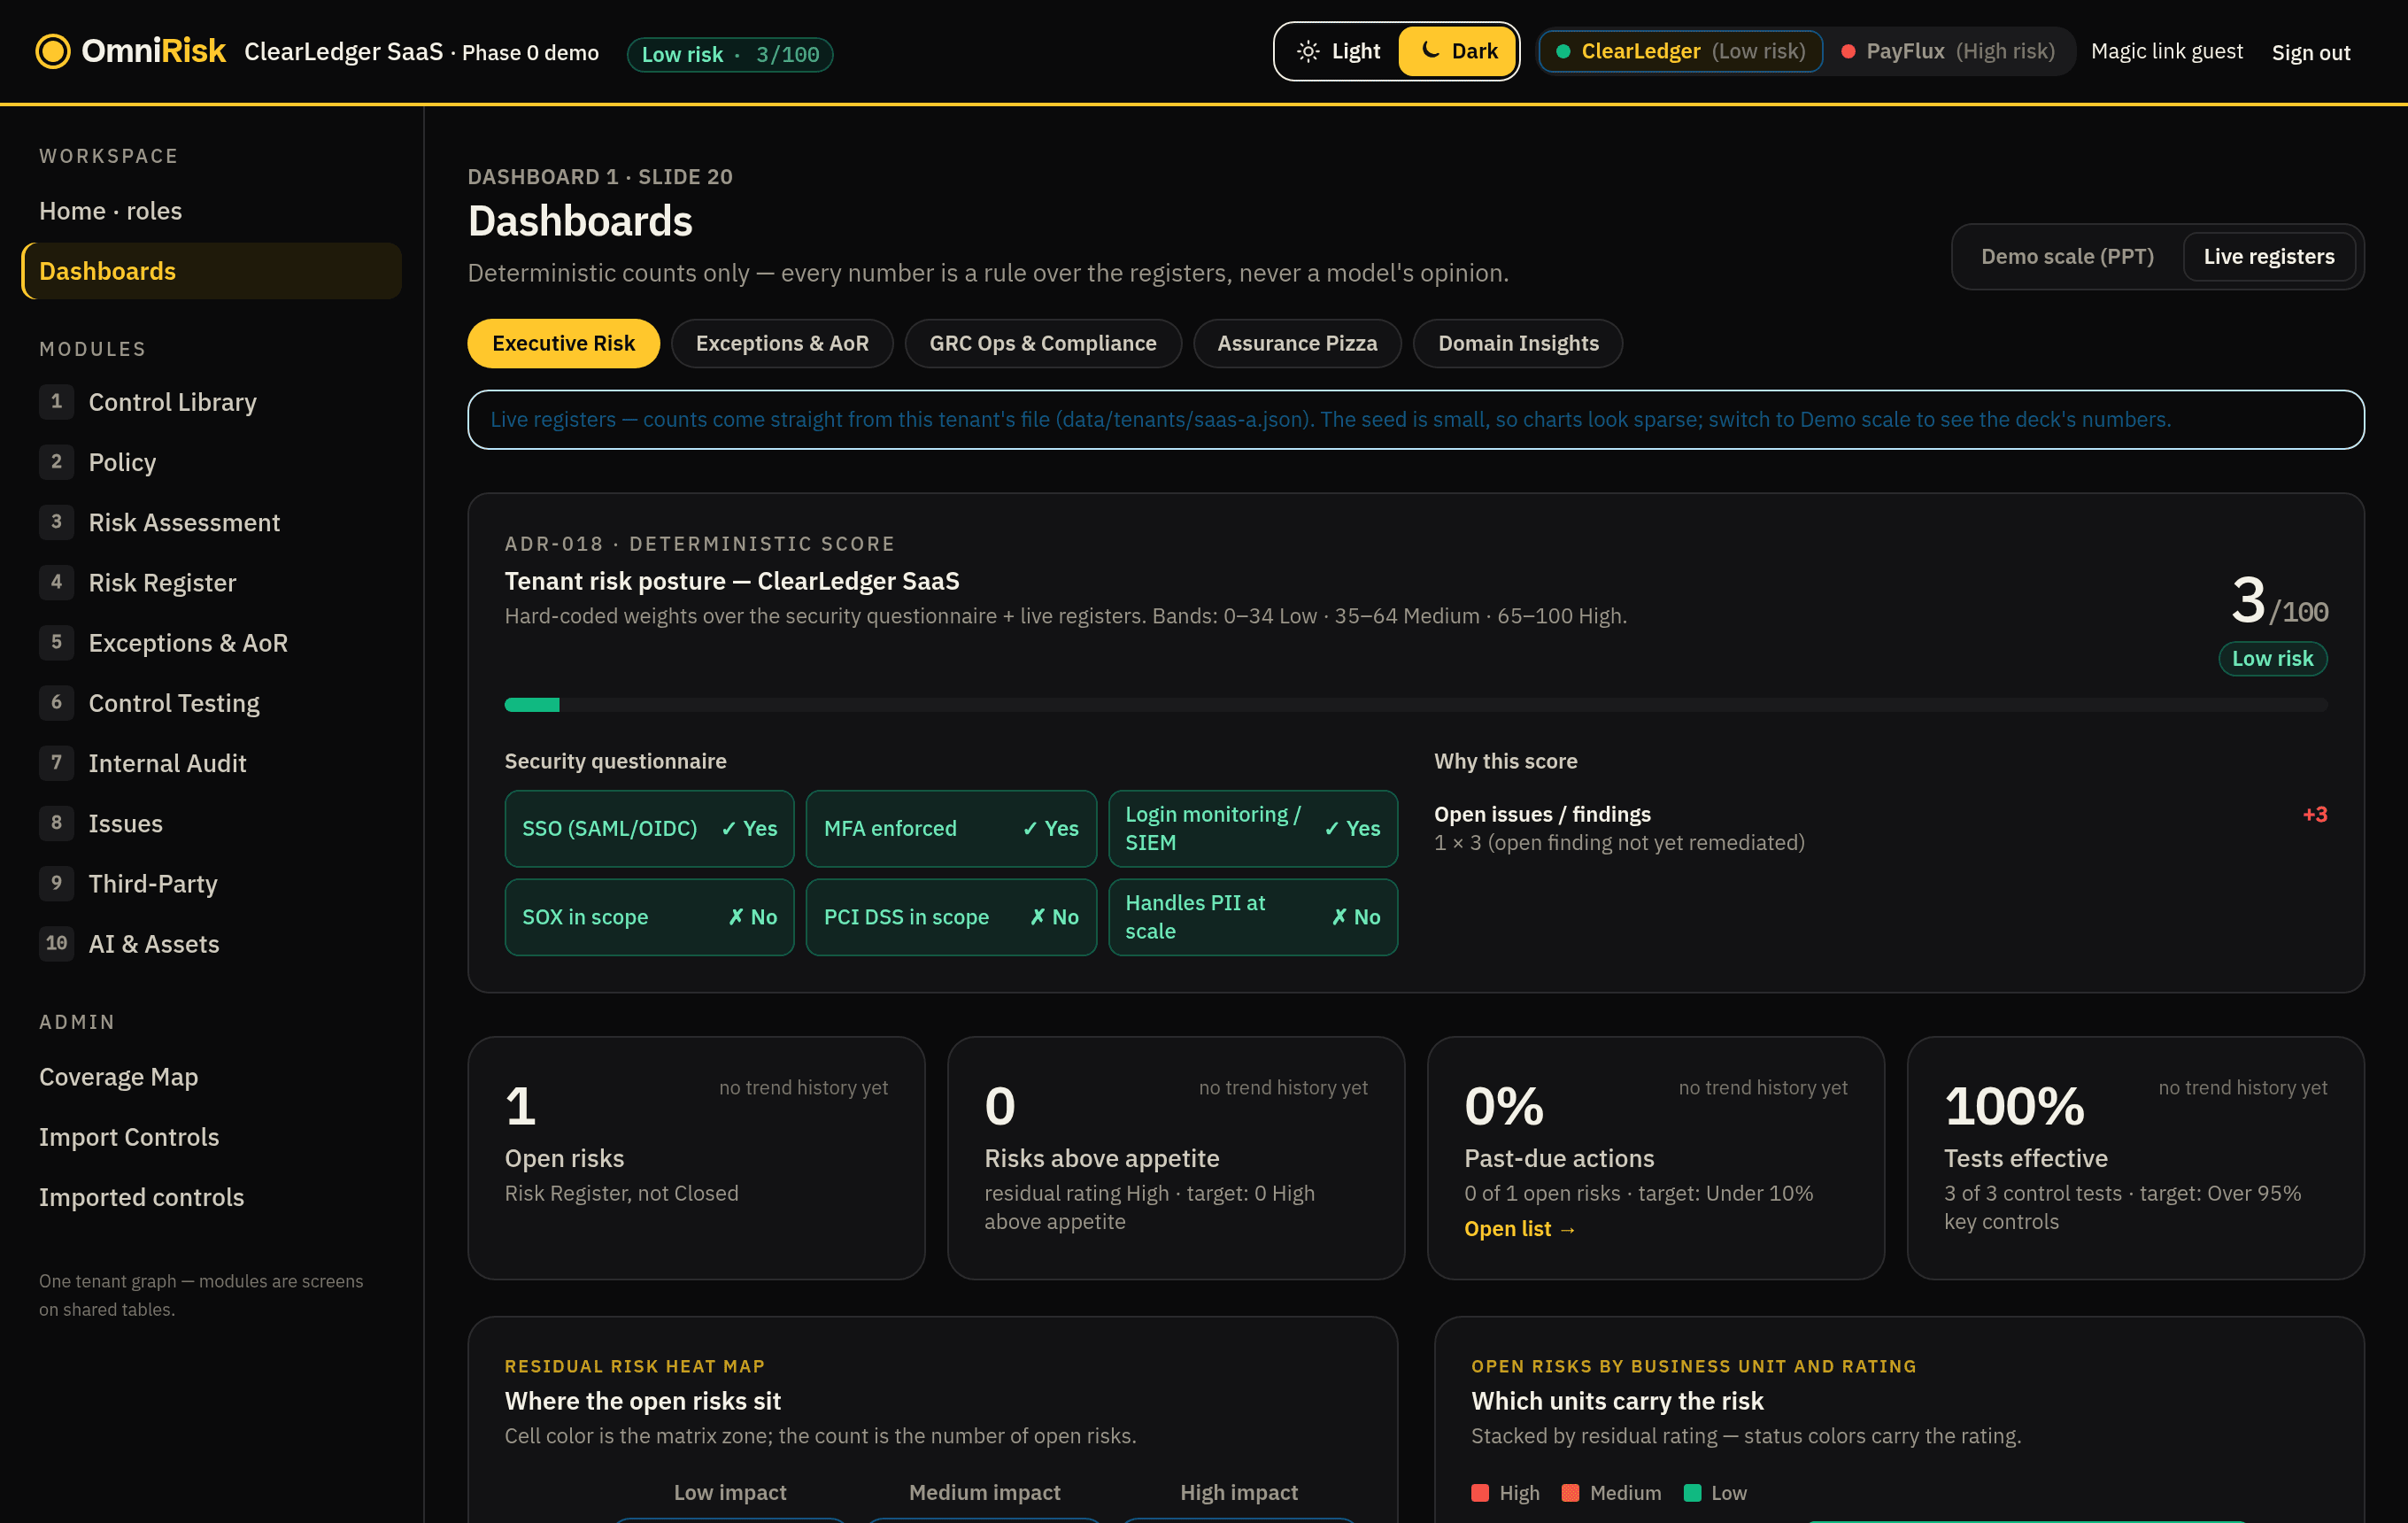Follow the Open list link

click(x=1520, y=1228)
